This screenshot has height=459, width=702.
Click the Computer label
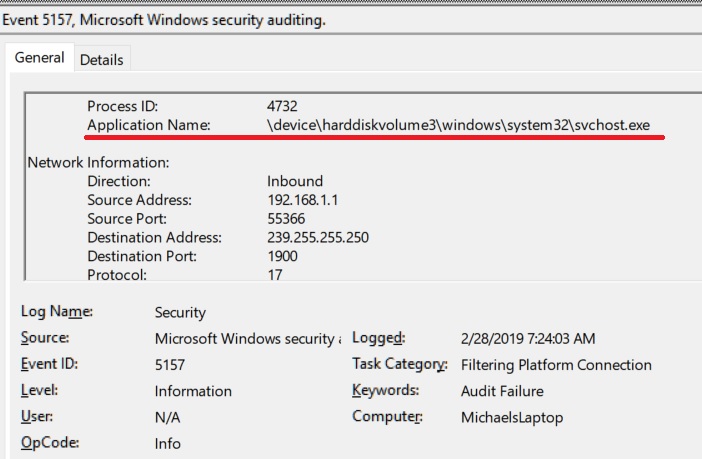coord(387,416)
